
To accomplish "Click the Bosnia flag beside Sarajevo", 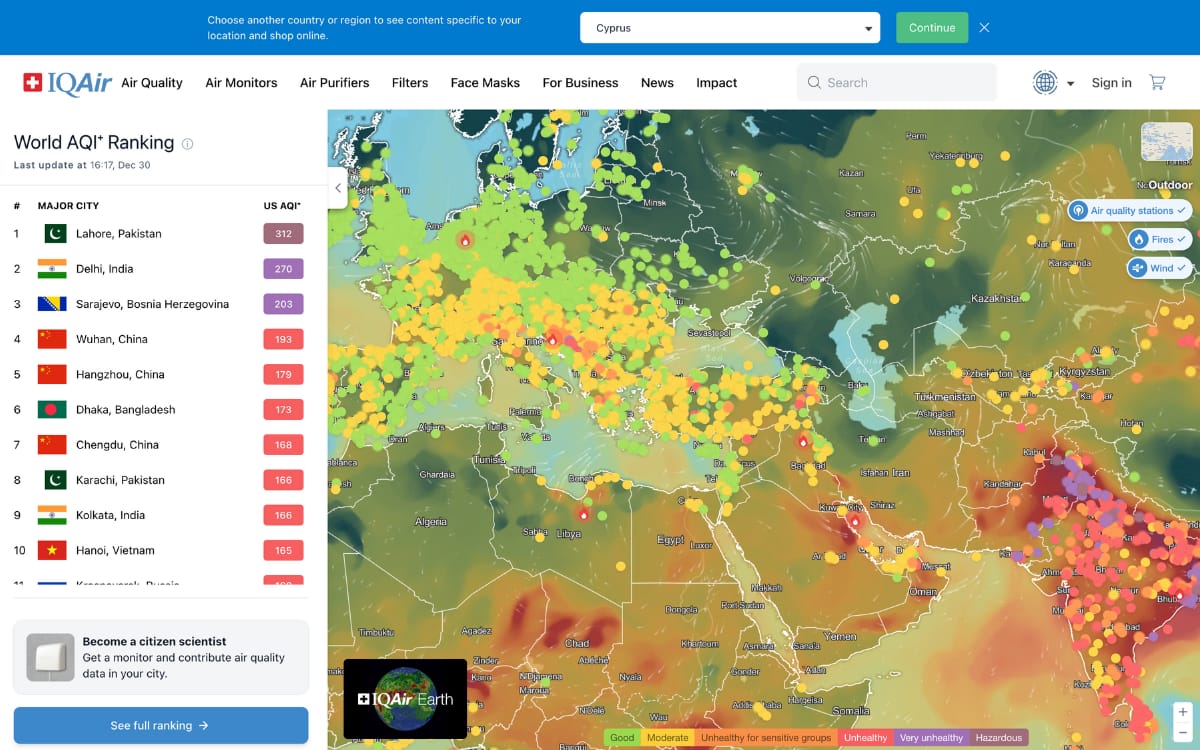I will [52, 304].
